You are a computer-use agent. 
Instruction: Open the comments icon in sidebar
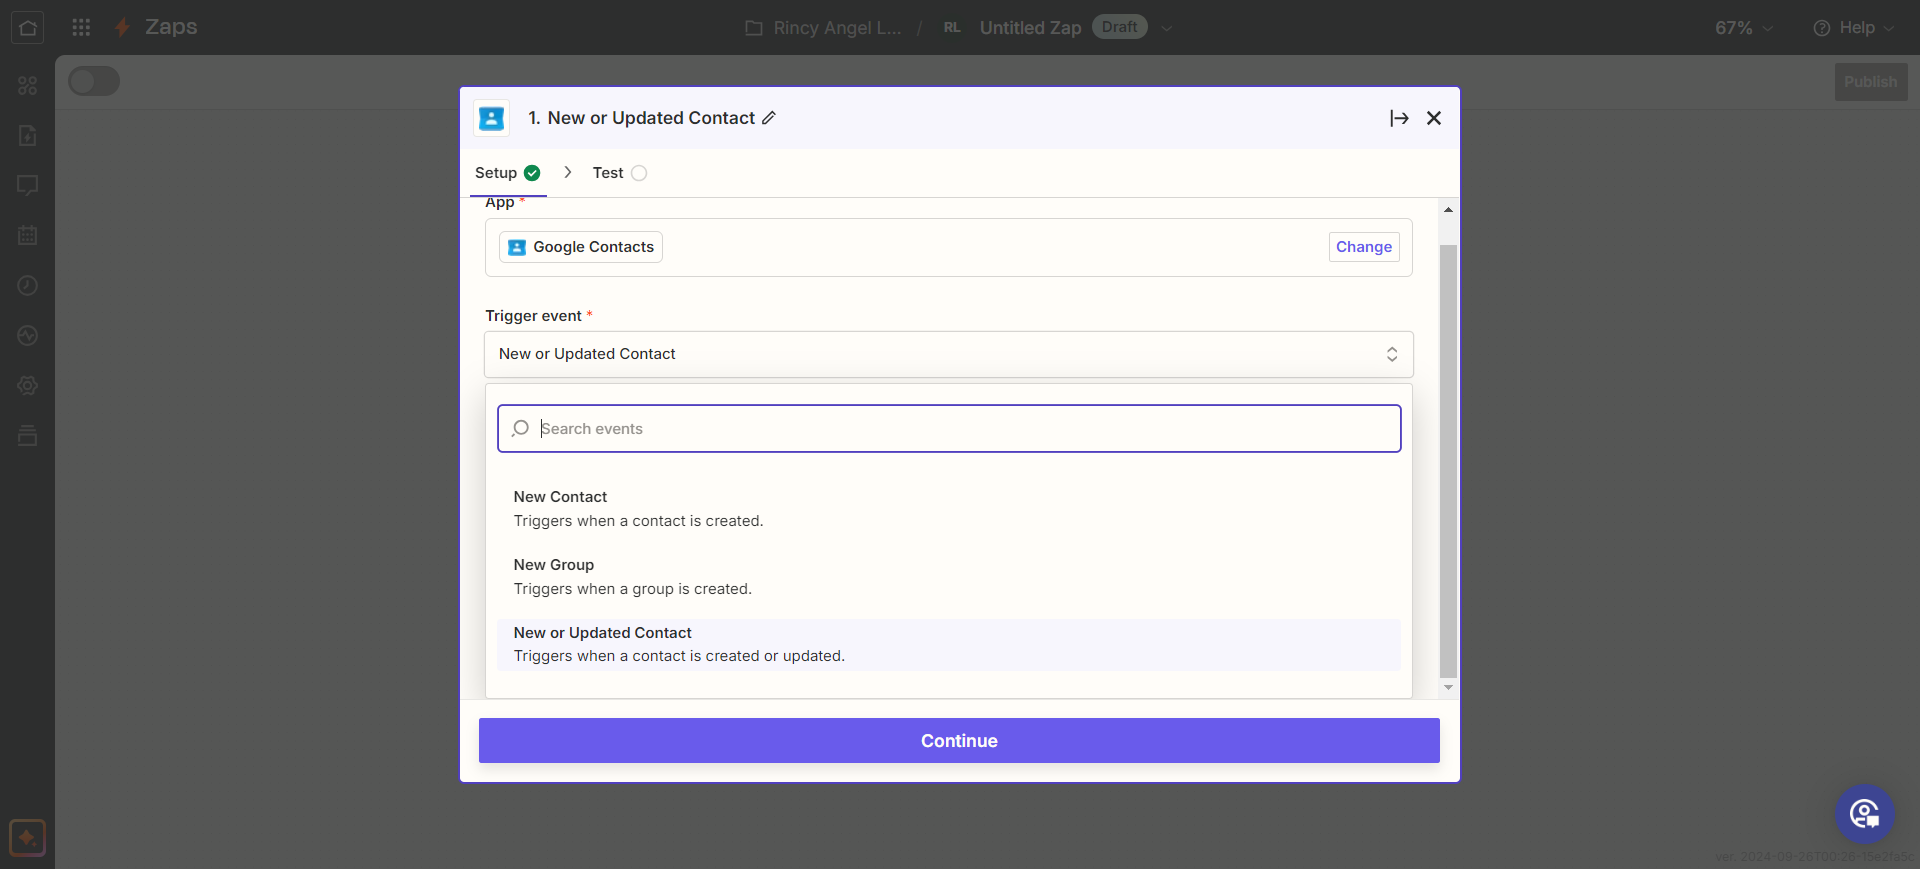tap(28, 185)
